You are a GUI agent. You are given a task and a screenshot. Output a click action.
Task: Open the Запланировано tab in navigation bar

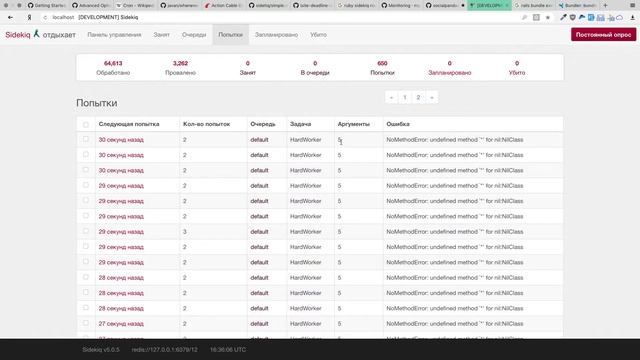point(276,35)
